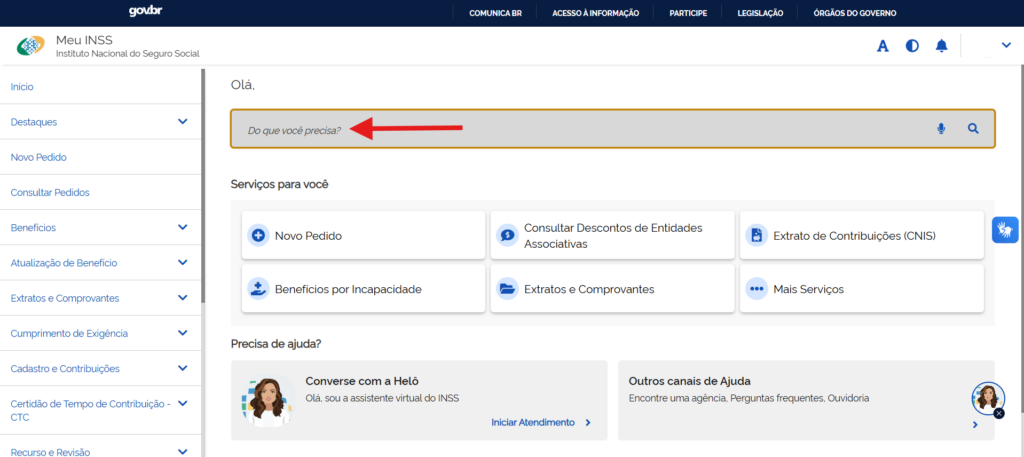Click arrow in Outros canais de Ajuda

[975, 424]
